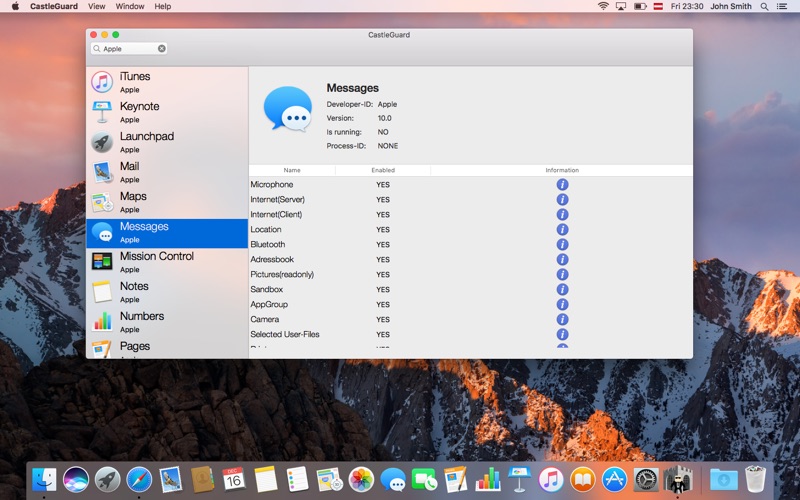Launch Safari from the Dock
Screen dimensions: 800x500
tap(139, 480)
